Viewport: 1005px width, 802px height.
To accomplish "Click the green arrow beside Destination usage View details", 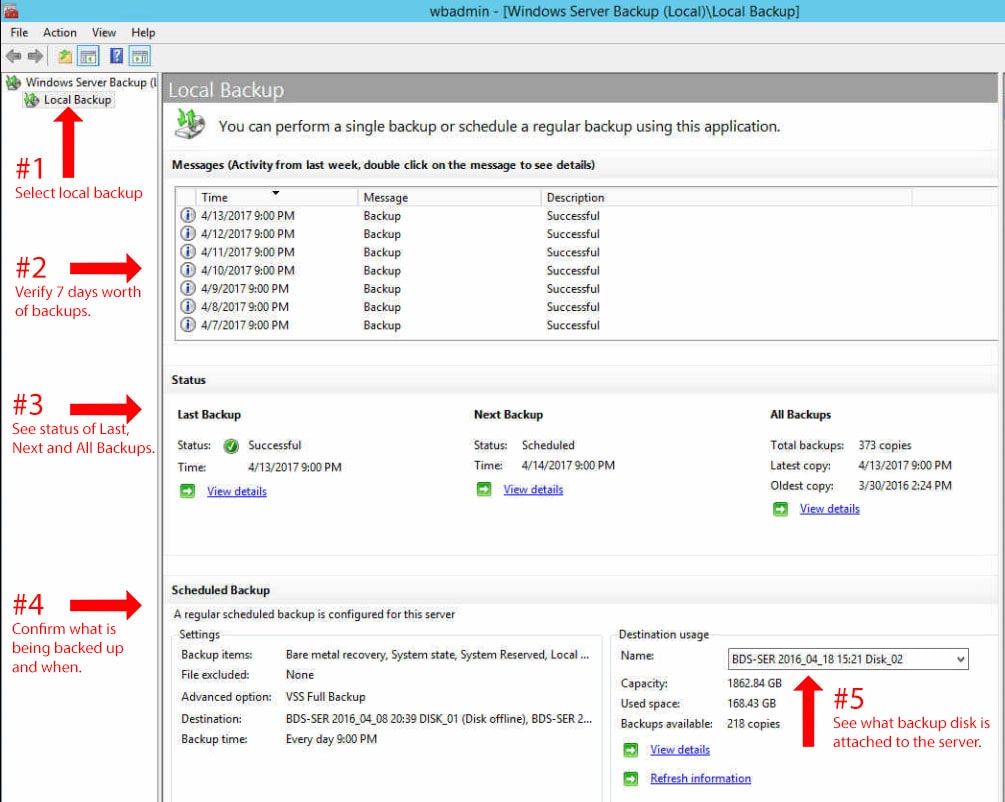I will (x=631, y=750).
